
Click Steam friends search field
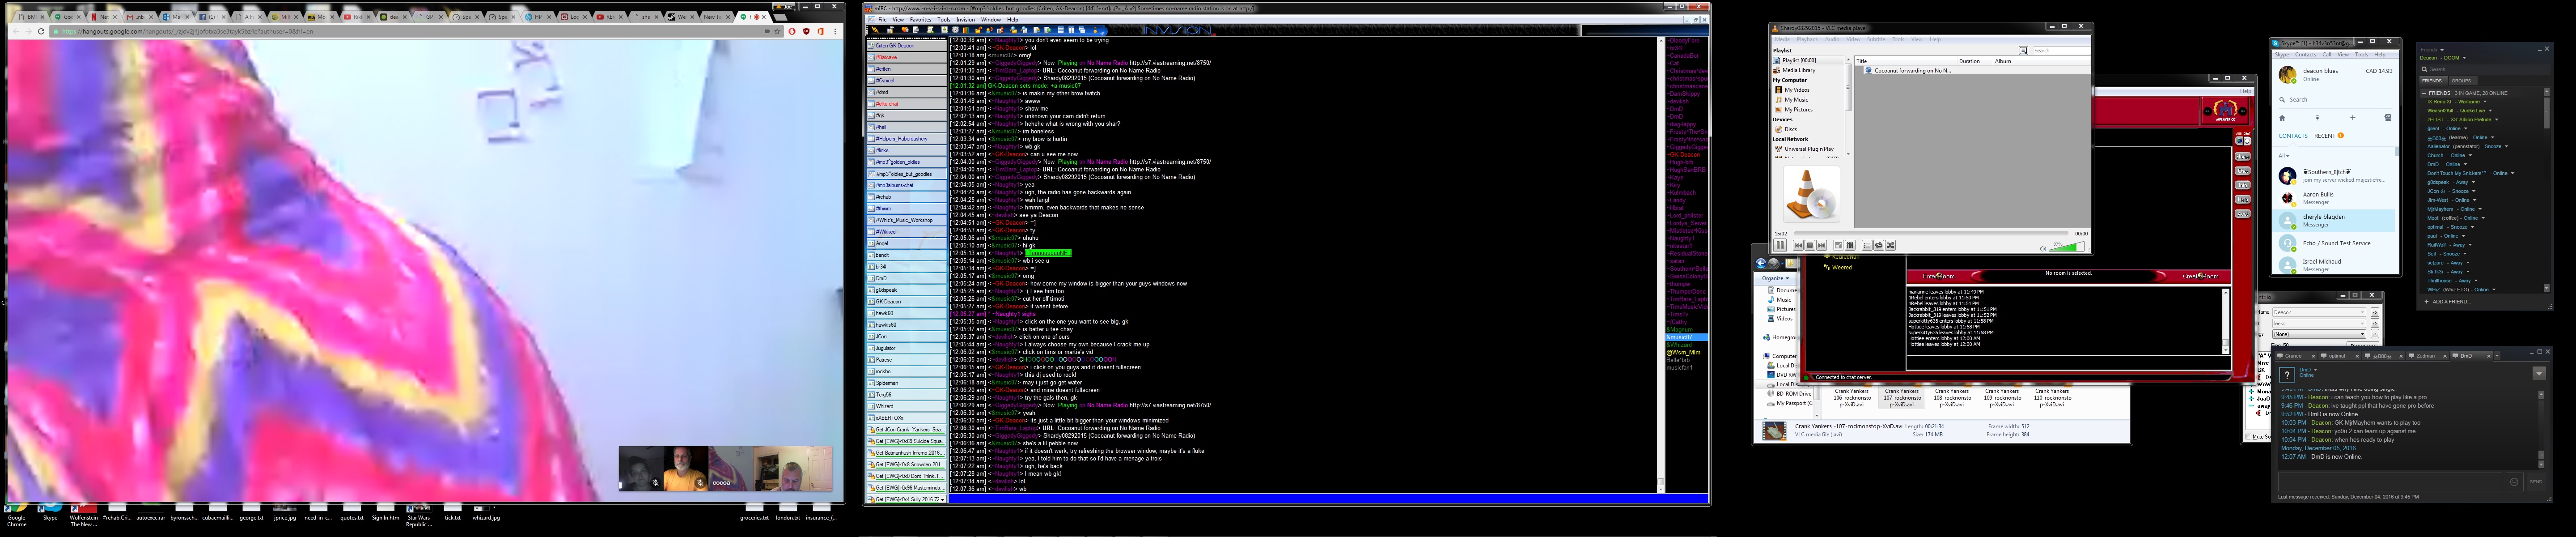tap(2485, 69)
